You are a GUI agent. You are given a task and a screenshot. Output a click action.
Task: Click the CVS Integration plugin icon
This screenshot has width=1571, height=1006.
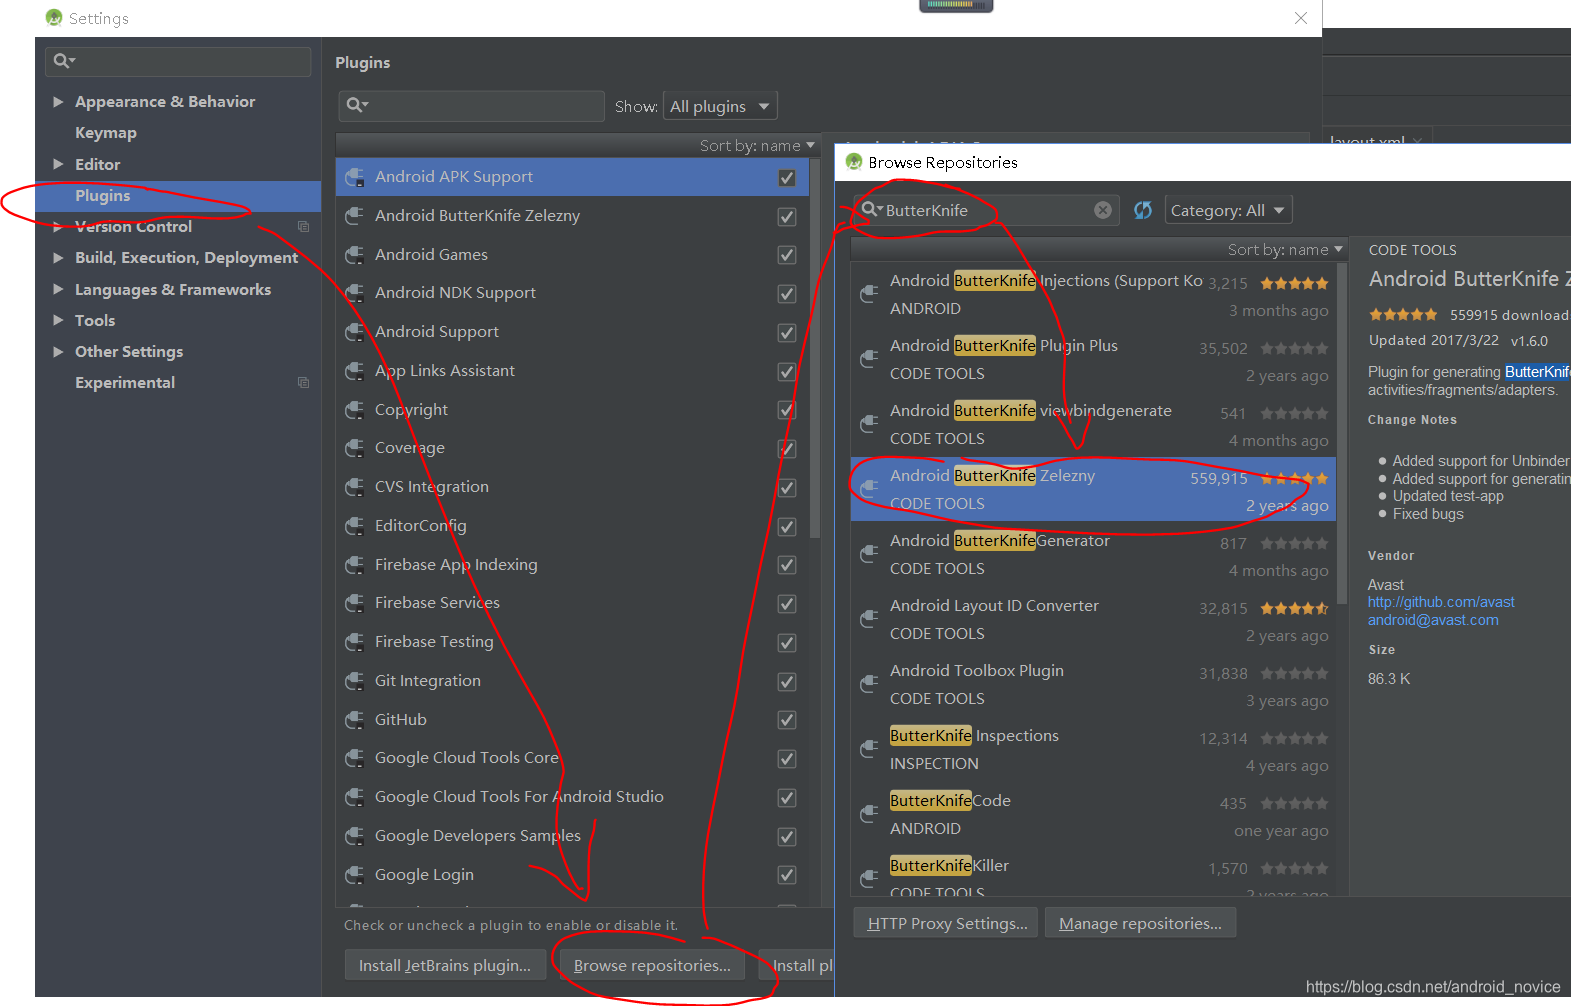[x=354, y=487]
